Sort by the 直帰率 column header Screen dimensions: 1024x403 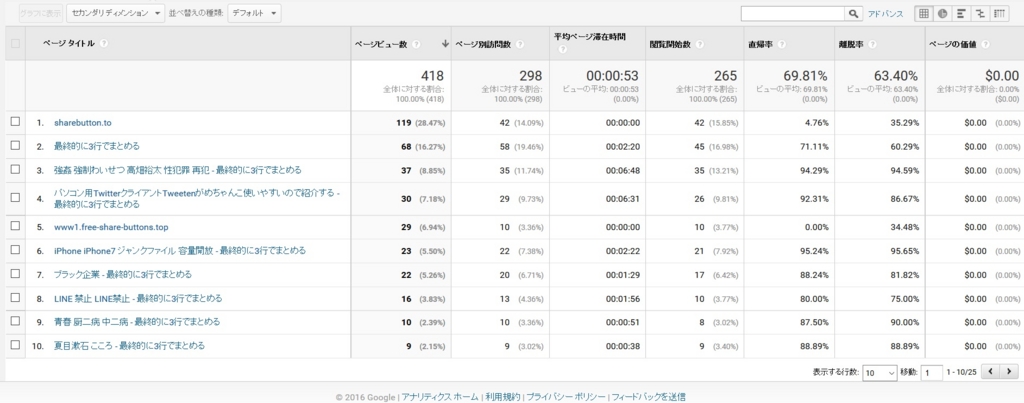pyautogui.click(x=761, y=44)
